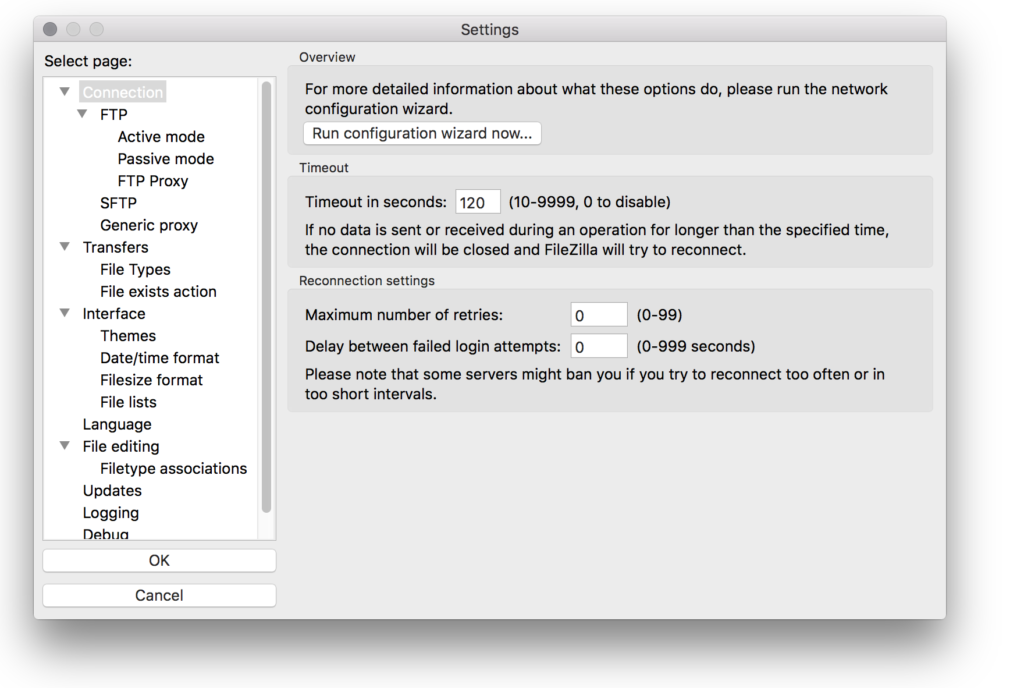
Task: Select the Updates settings page
Action: point(112,490)
